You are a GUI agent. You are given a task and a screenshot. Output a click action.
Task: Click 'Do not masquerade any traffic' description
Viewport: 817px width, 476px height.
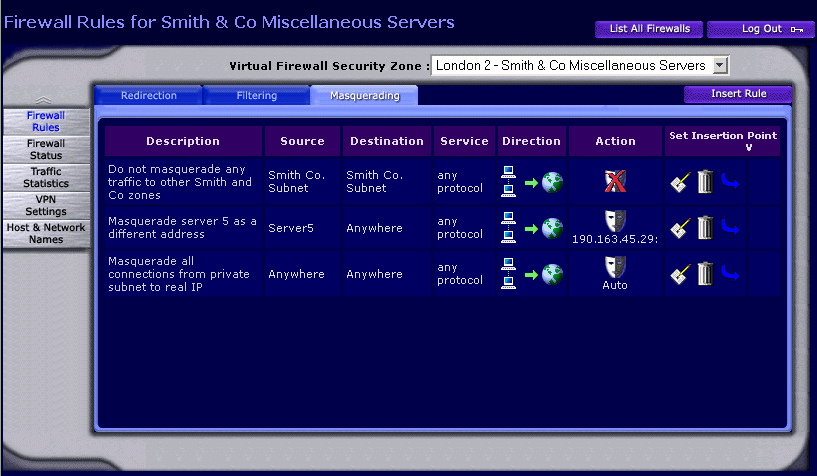pos(180,182)
